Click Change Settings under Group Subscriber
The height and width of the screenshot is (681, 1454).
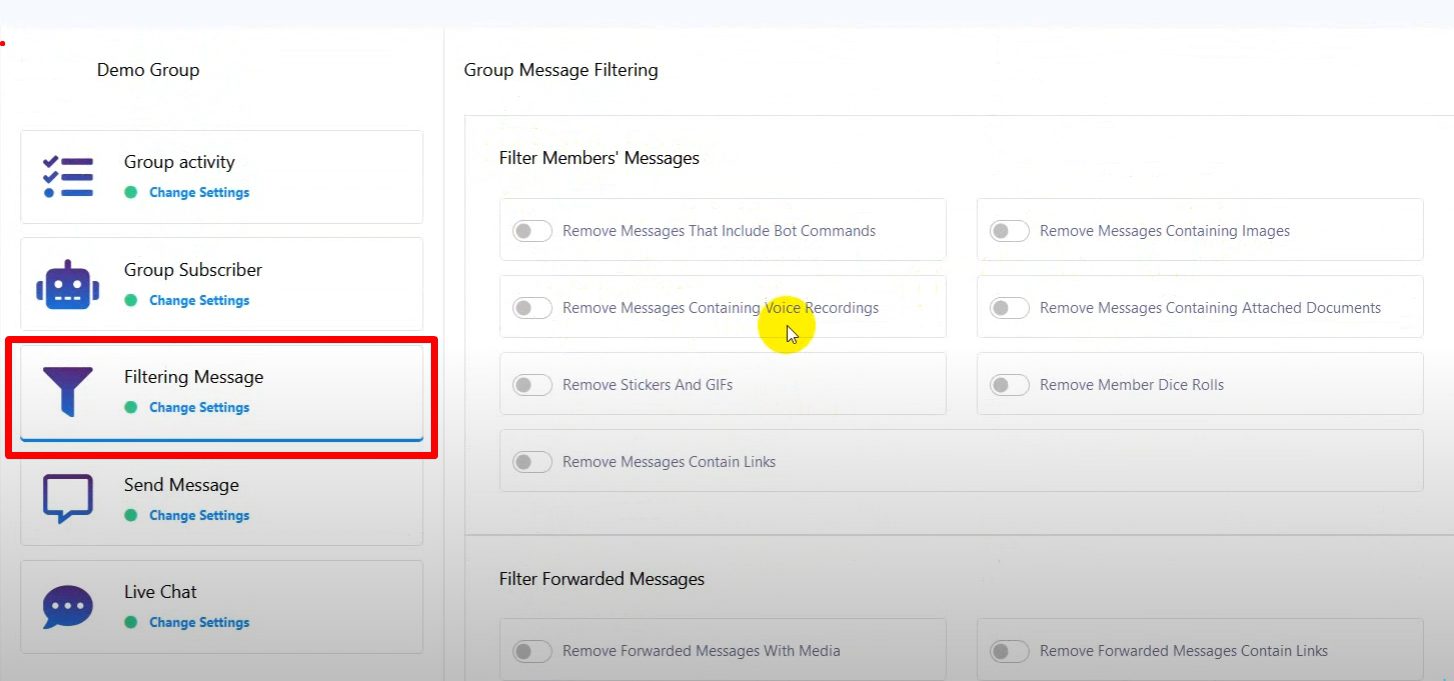pyautogui.click(x=199, y=301)
